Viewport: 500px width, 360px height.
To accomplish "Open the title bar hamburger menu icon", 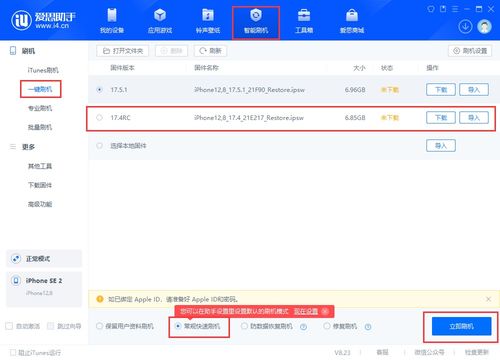I will (x=455, y=9).
